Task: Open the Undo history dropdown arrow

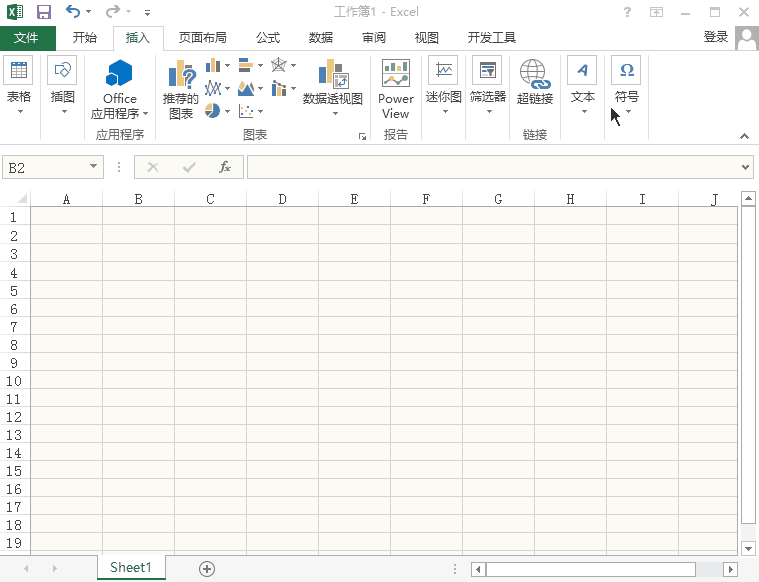Action: 89,12
